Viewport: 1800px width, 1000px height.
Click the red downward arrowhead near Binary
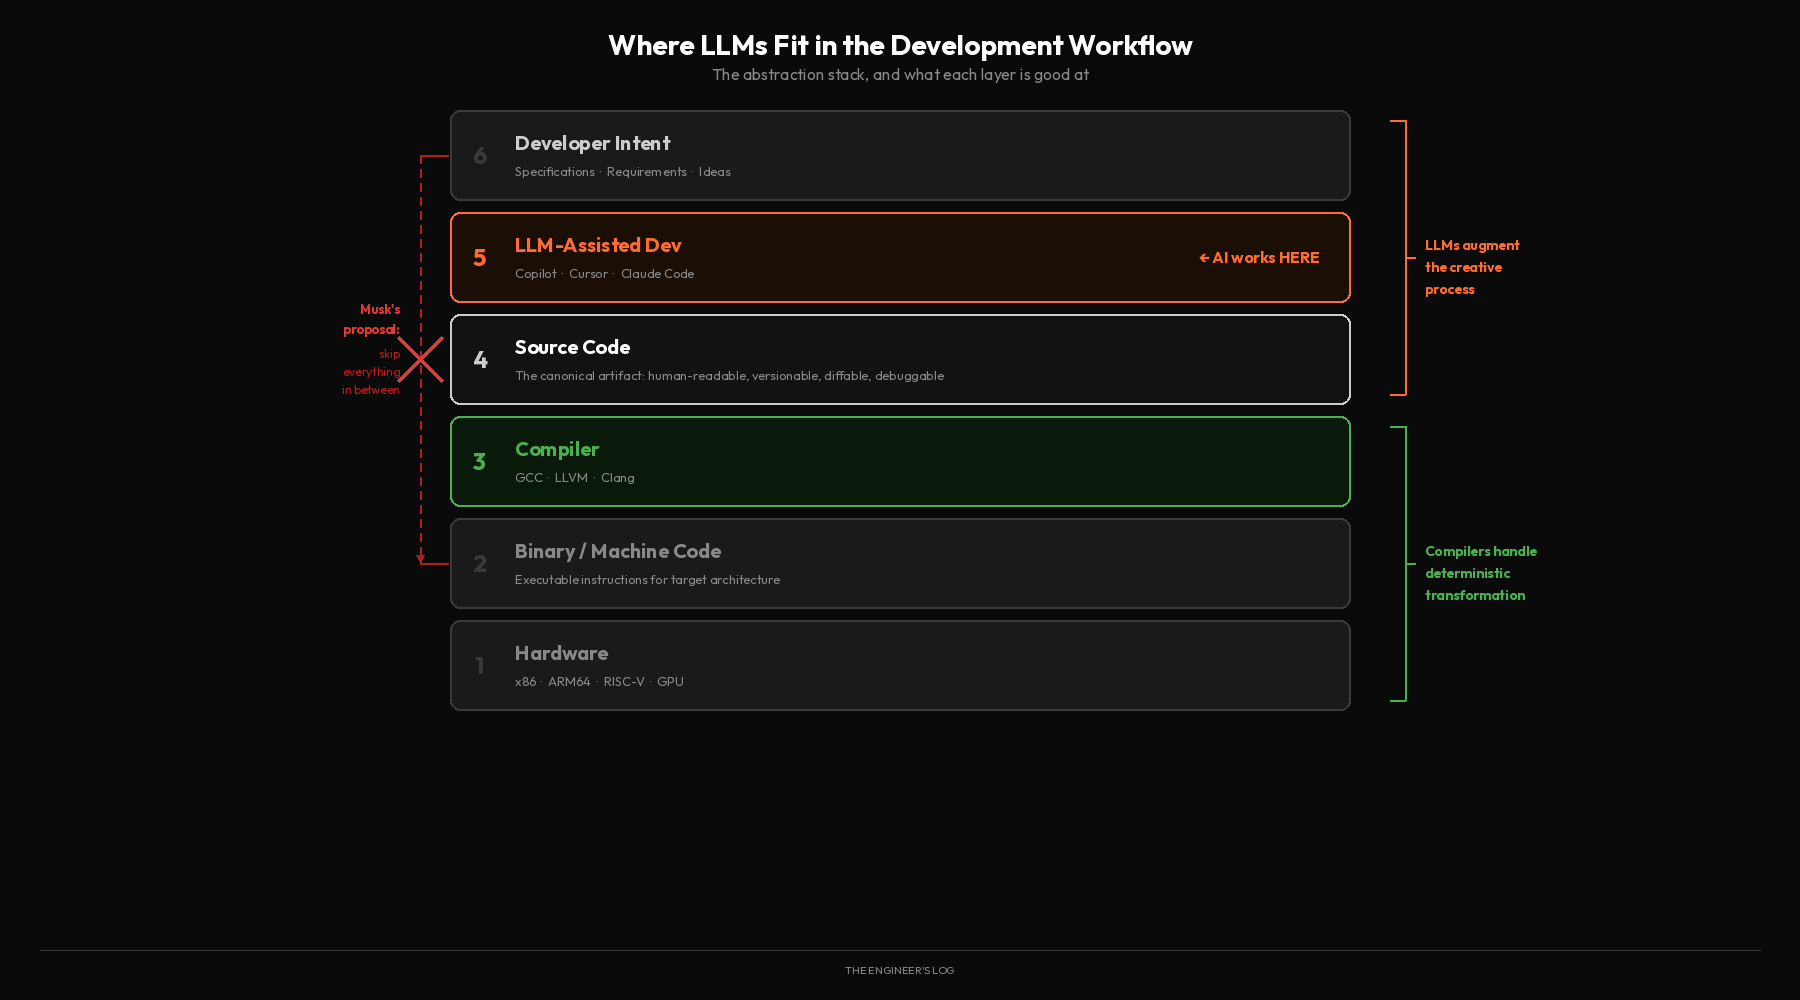coord(420,559)
